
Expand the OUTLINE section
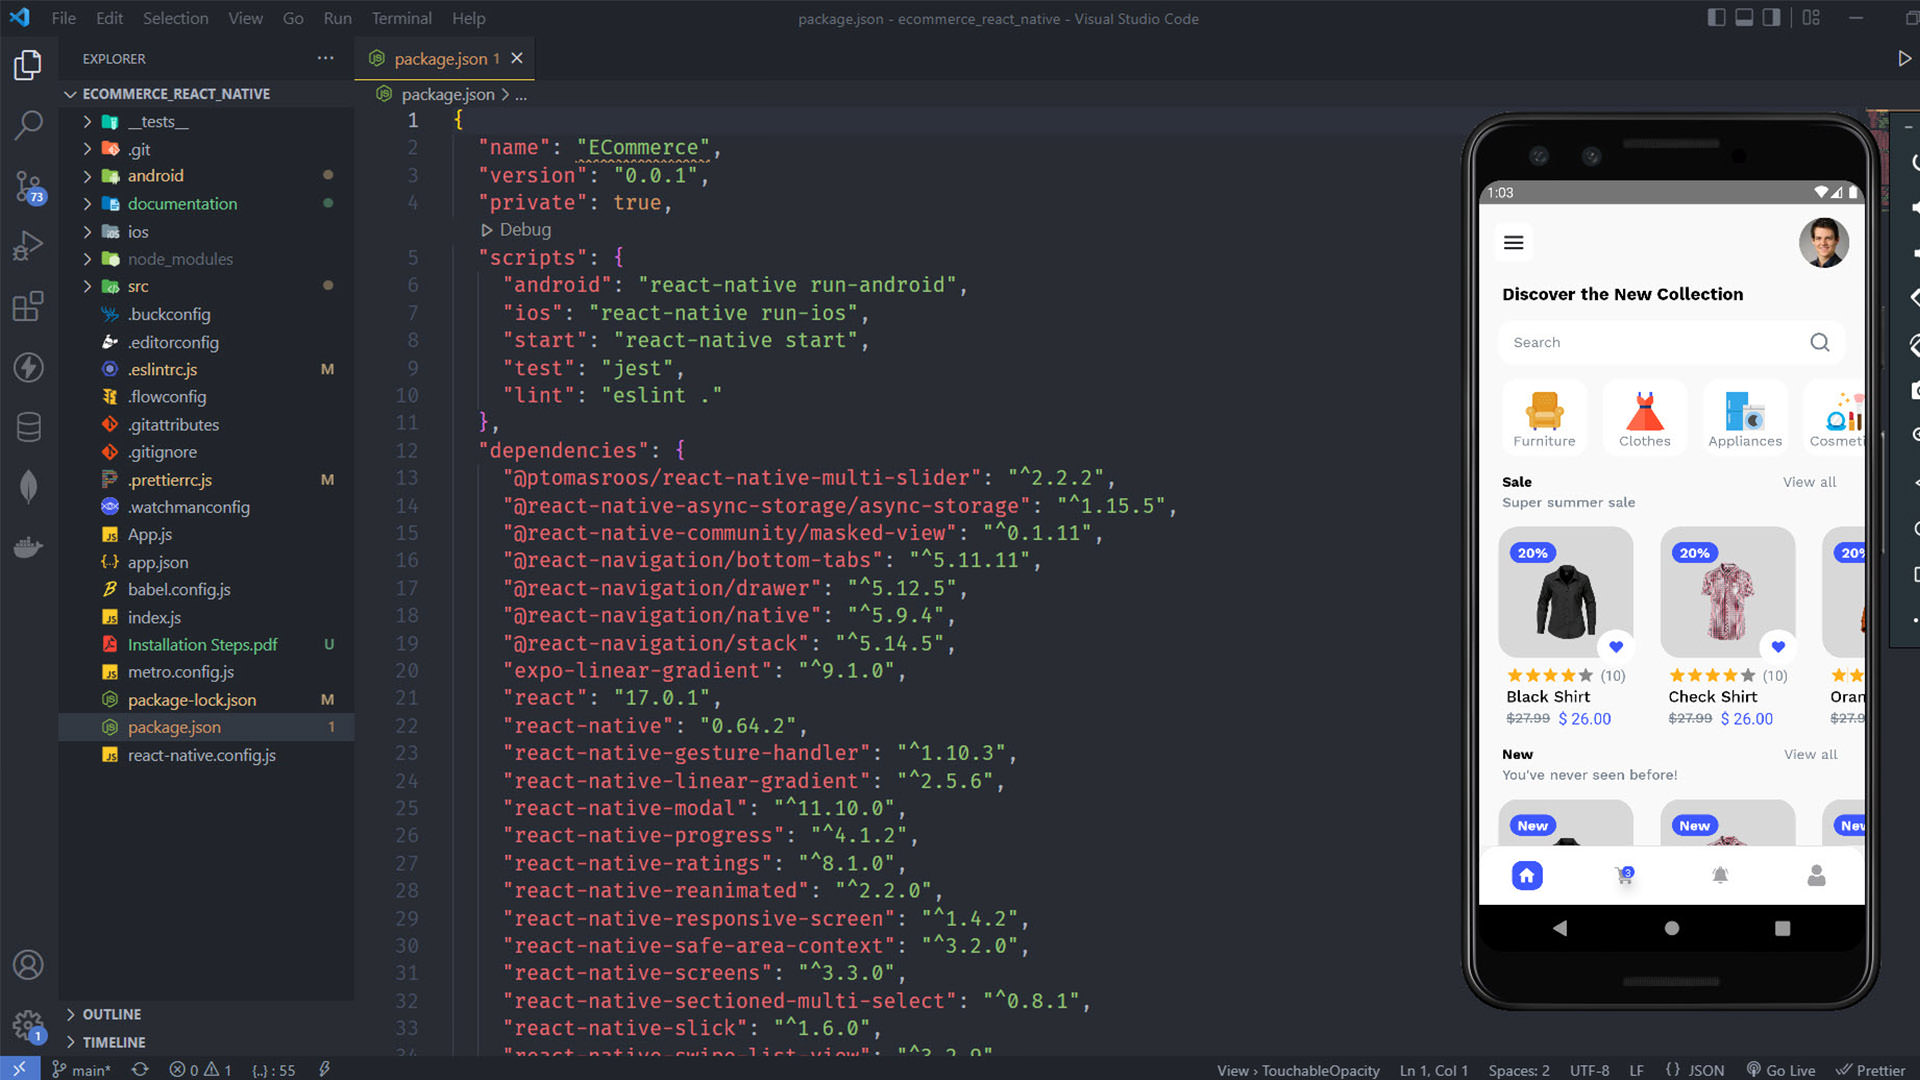pos(205,1014)
